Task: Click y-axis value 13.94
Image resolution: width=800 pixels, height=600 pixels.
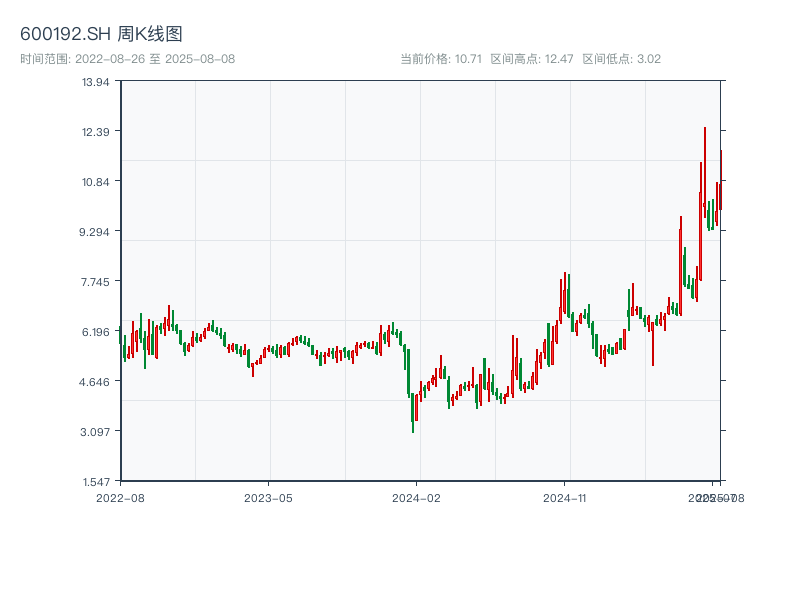Action: [95, 82]
